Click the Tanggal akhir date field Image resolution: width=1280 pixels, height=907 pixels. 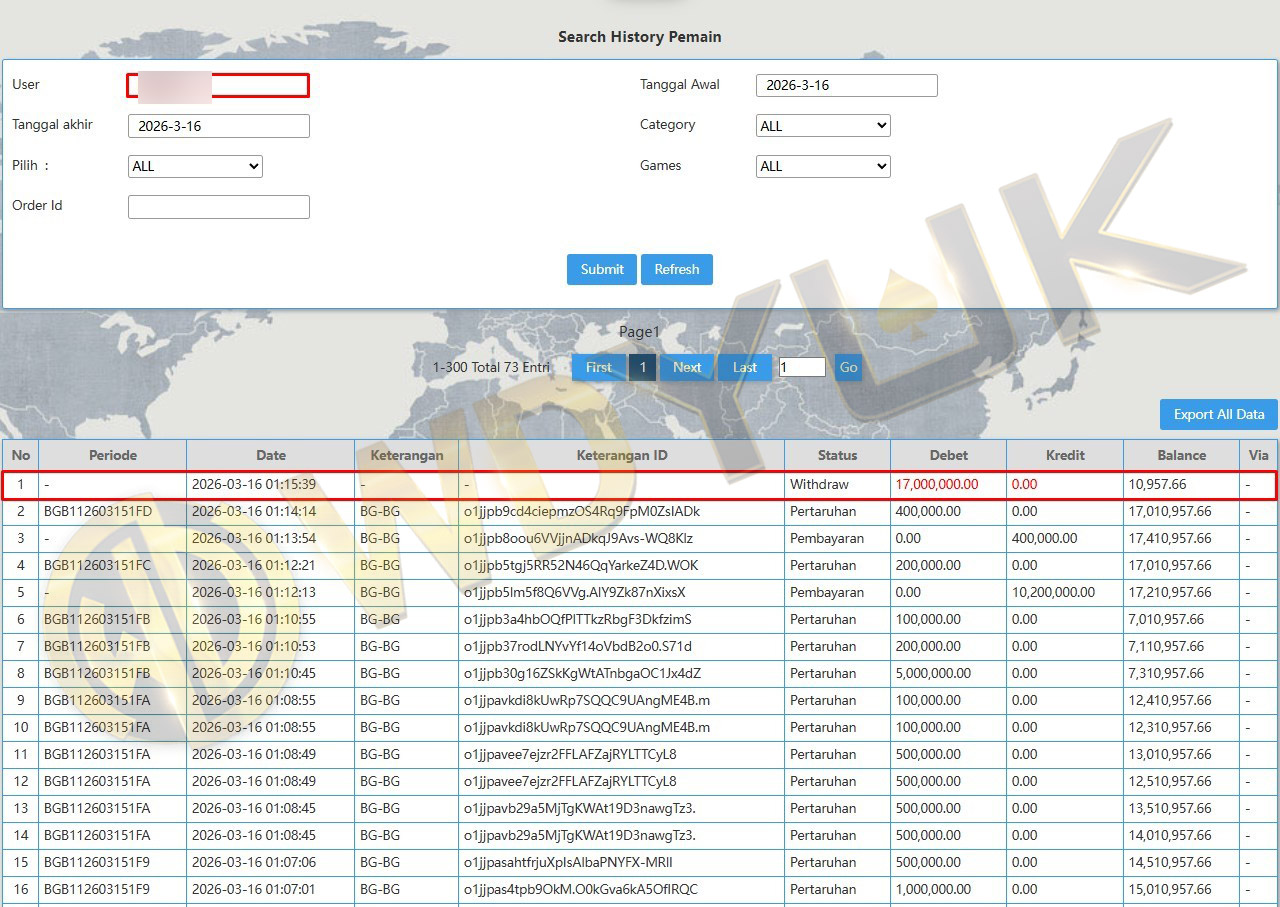click(218, 126)
